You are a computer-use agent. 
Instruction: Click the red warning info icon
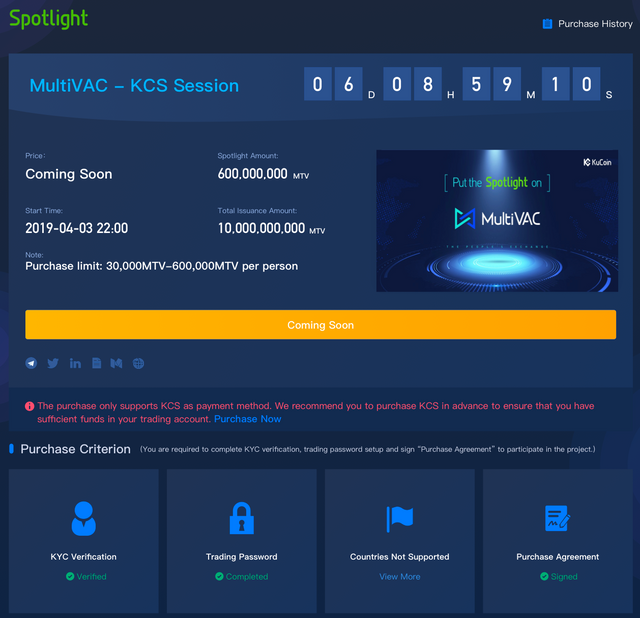click(x=29, y=406)
